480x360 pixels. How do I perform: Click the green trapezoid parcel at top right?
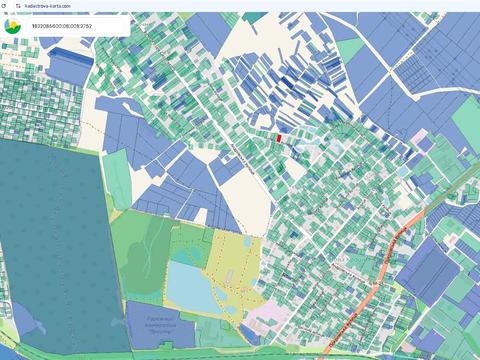click(x=350, y=49)
